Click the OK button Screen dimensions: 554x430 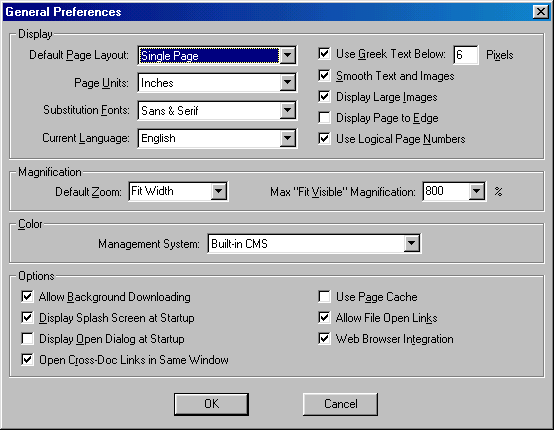211,404
